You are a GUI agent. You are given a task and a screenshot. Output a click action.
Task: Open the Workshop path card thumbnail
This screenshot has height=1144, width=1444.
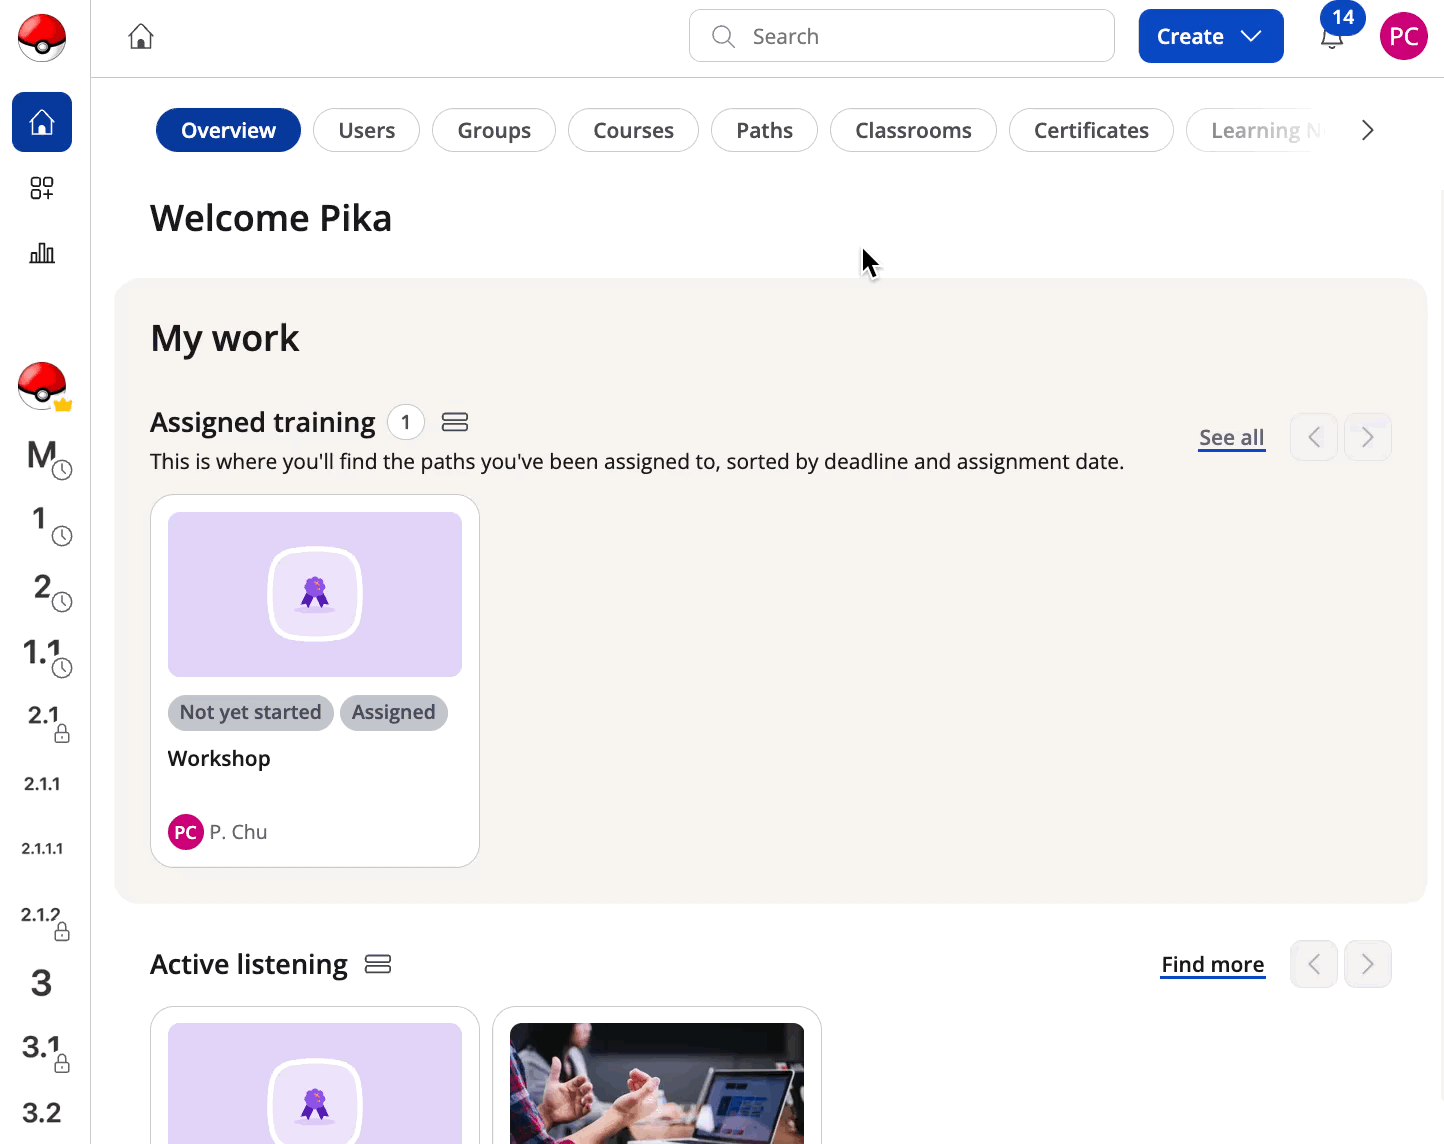[x=315, y=595]
